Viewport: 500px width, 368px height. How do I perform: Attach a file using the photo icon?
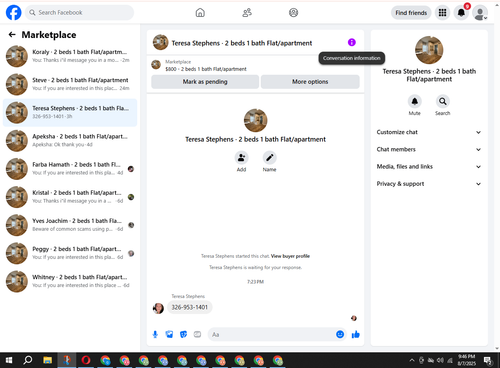pyautogui.click(x=169, y=334)
